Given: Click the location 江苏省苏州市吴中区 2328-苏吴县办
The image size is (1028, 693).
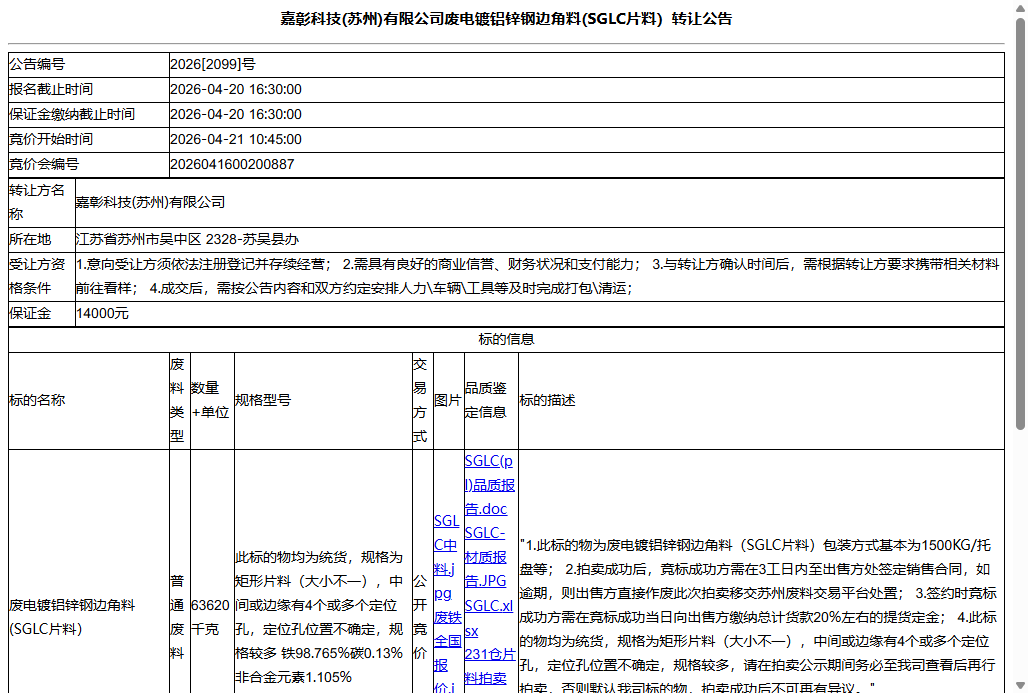Looking at the screenshot, I should [x=187, y=239].
